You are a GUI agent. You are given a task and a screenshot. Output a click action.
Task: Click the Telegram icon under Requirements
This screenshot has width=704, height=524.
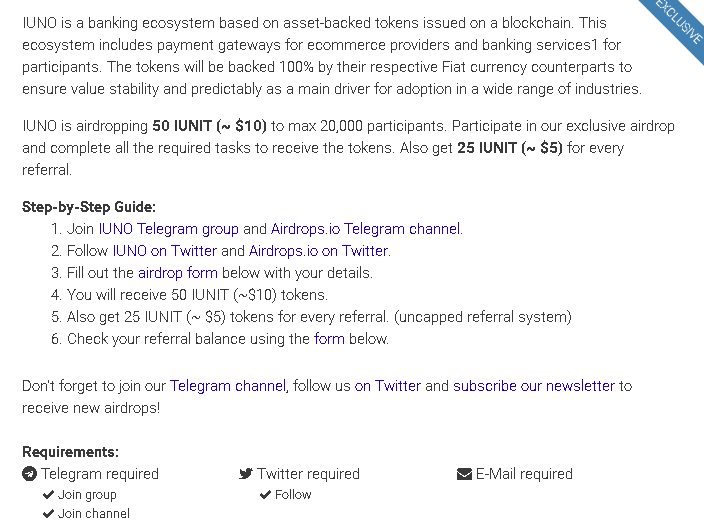coord(30,474)
